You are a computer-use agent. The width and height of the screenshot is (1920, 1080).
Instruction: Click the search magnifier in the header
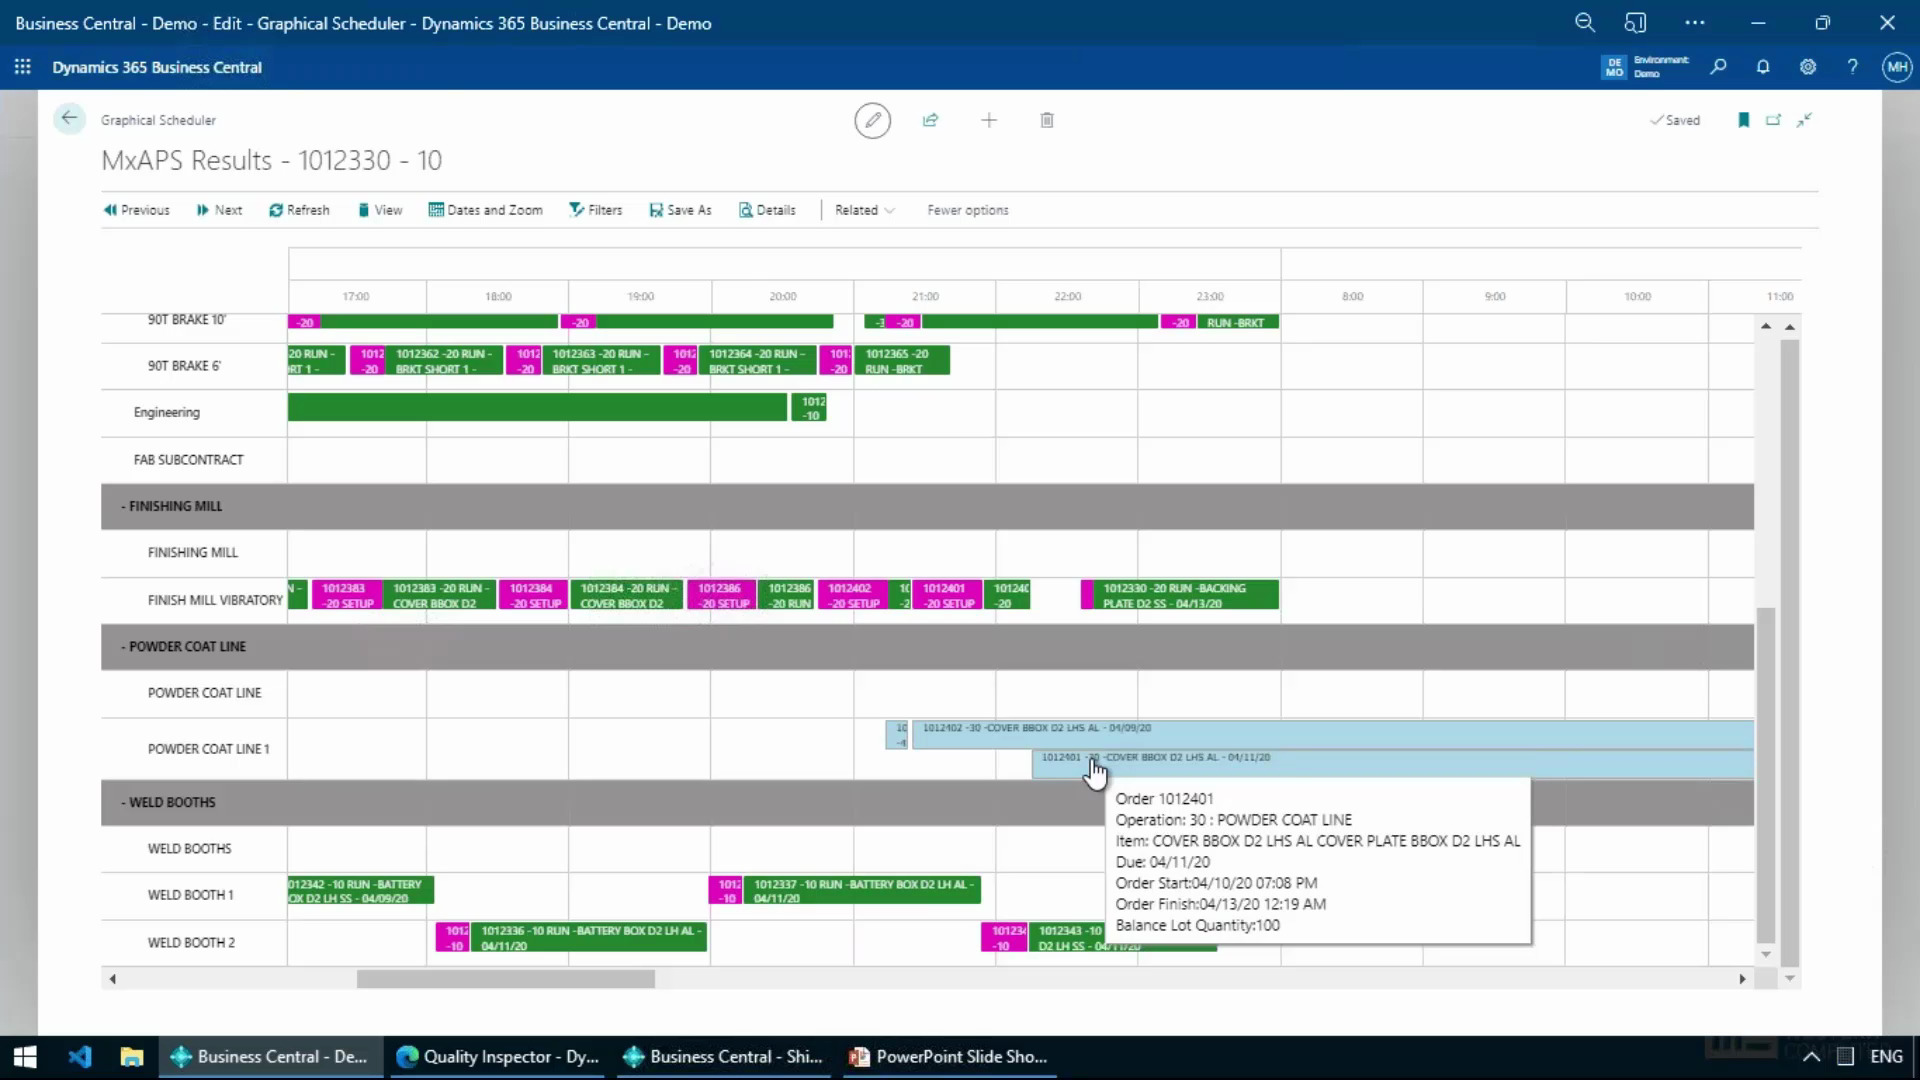(x=1718, y=67)
